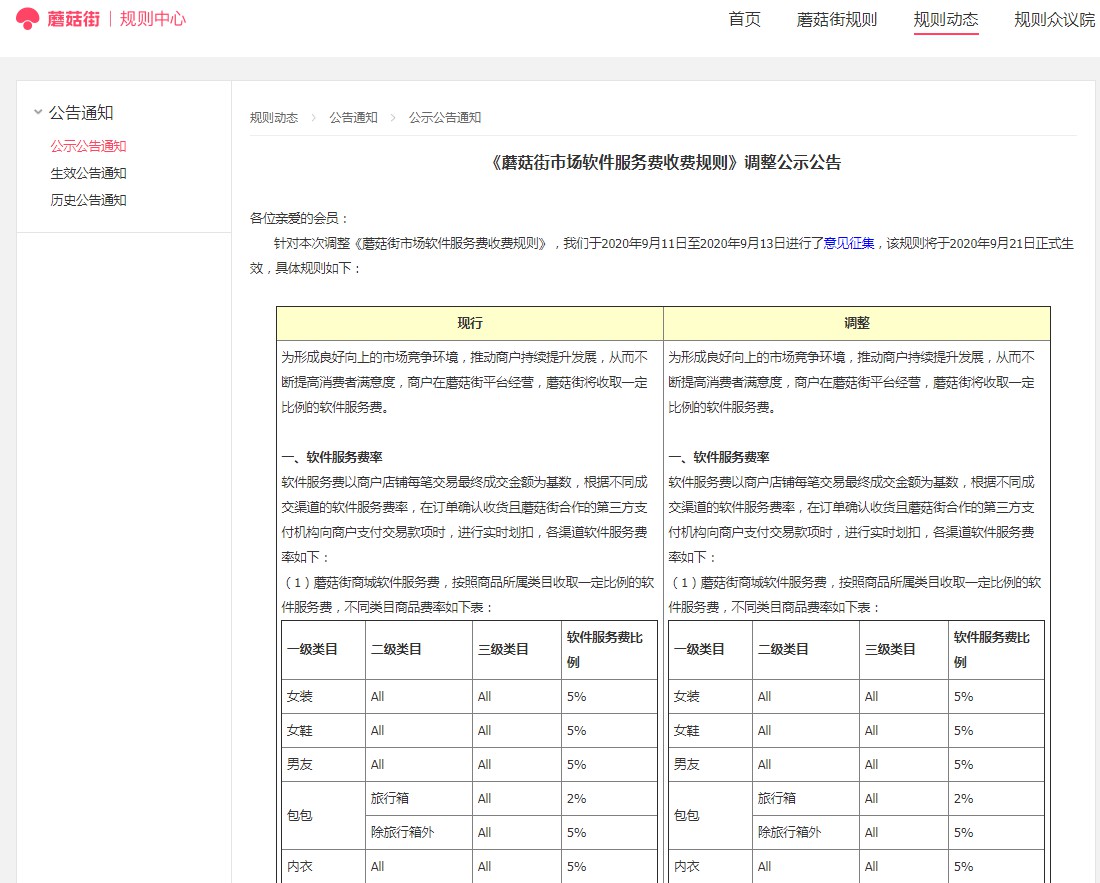
Task: Select 公告通知 sidebar section heading
Action: pyautogui.click(x=81, y=112)
